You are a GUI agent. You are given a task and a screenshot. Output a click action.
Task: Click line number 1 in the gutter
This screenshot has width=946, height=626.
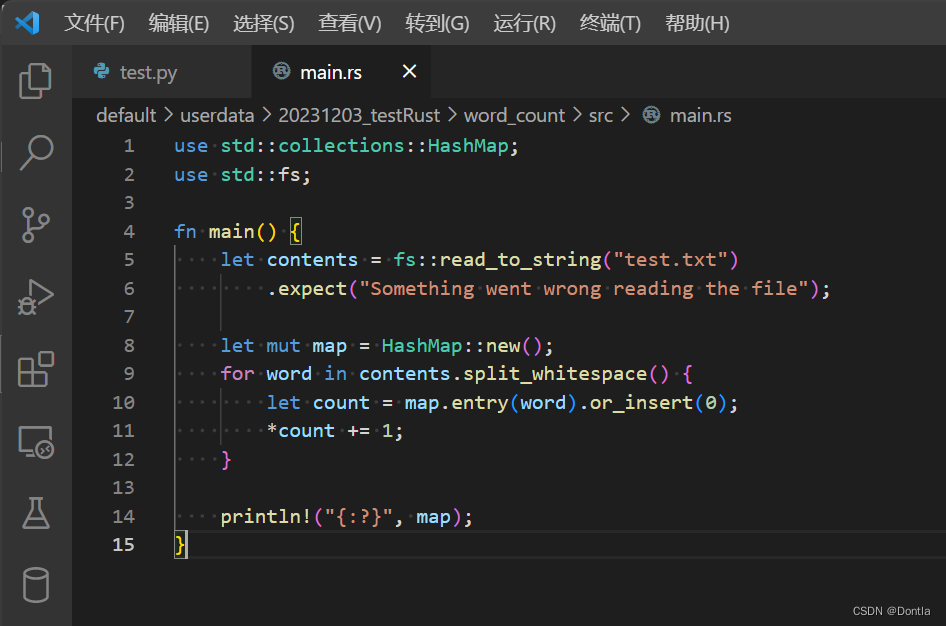(129, 146)
